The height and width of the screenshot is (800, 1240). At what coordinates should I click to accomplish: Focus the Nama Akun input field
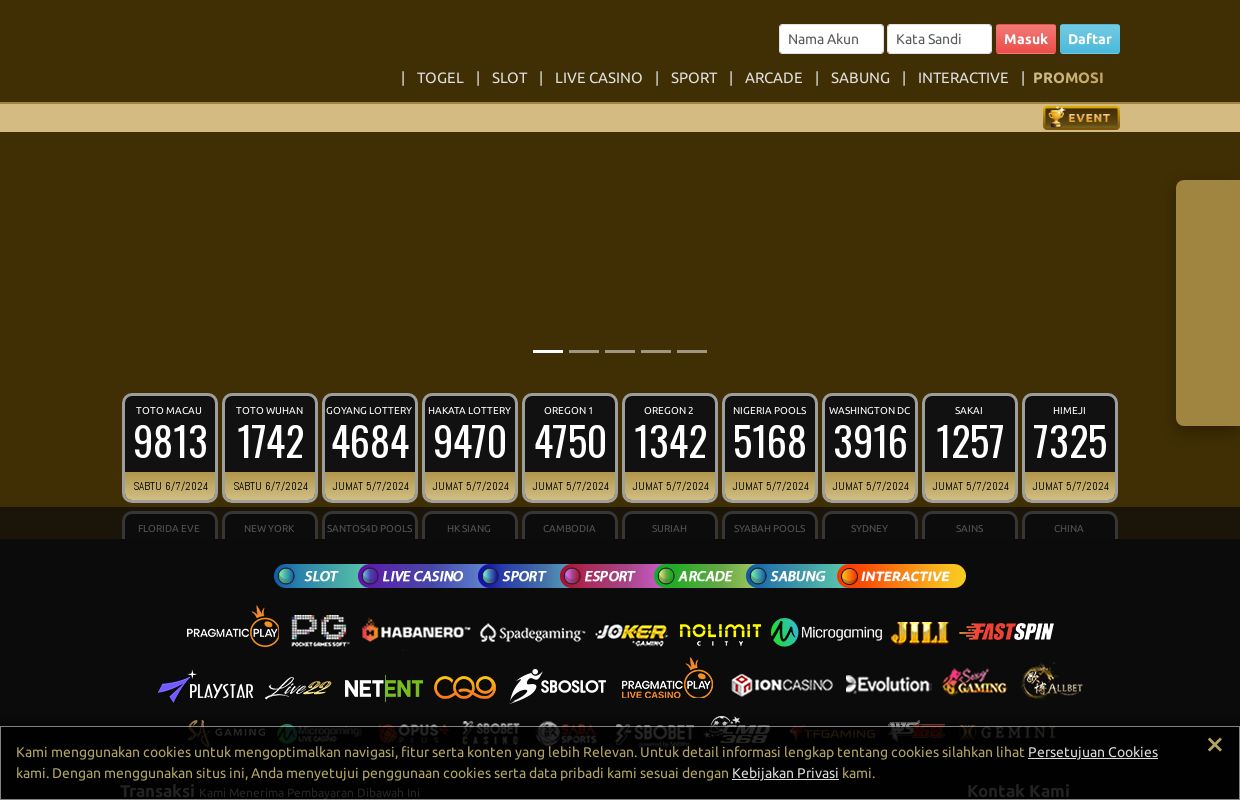click(831, 39)
